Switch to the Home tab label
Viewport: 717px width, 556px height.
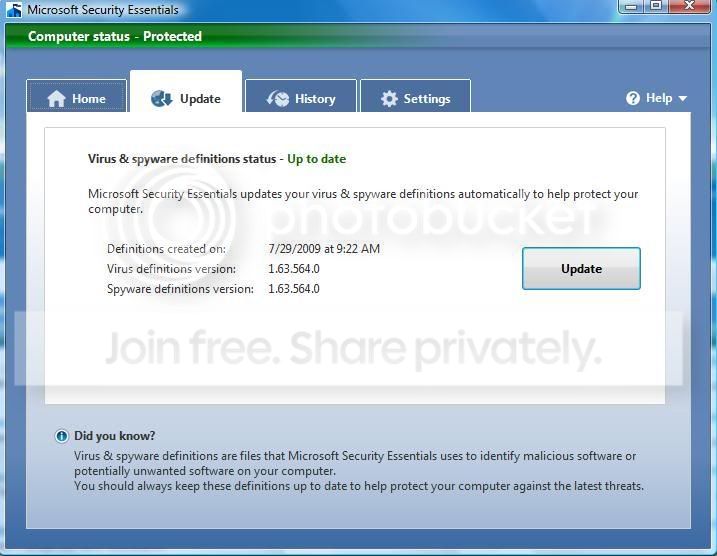[89, 99]
